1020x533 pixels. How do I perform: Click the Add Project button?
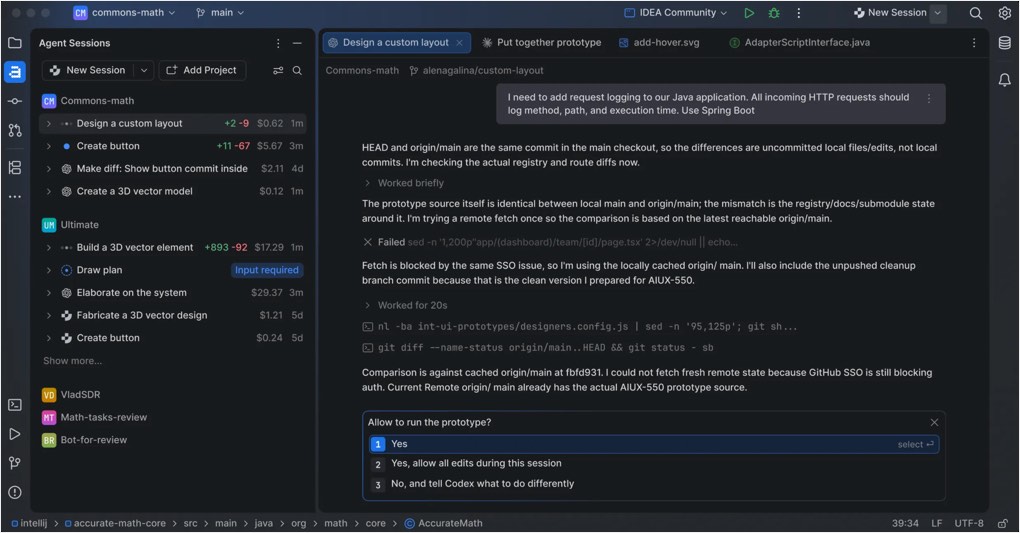202,70
